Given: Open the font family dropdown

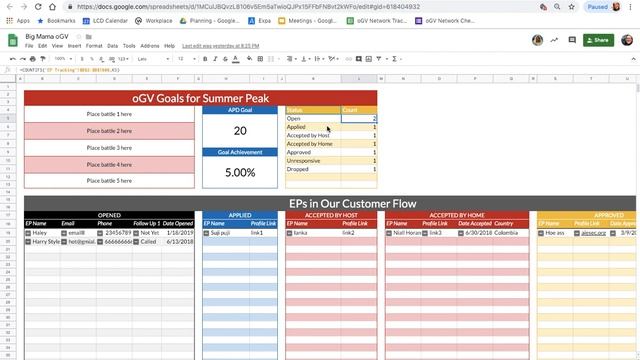Looking at the screenshot, I should pyautogui.click(x=153, y=59).
